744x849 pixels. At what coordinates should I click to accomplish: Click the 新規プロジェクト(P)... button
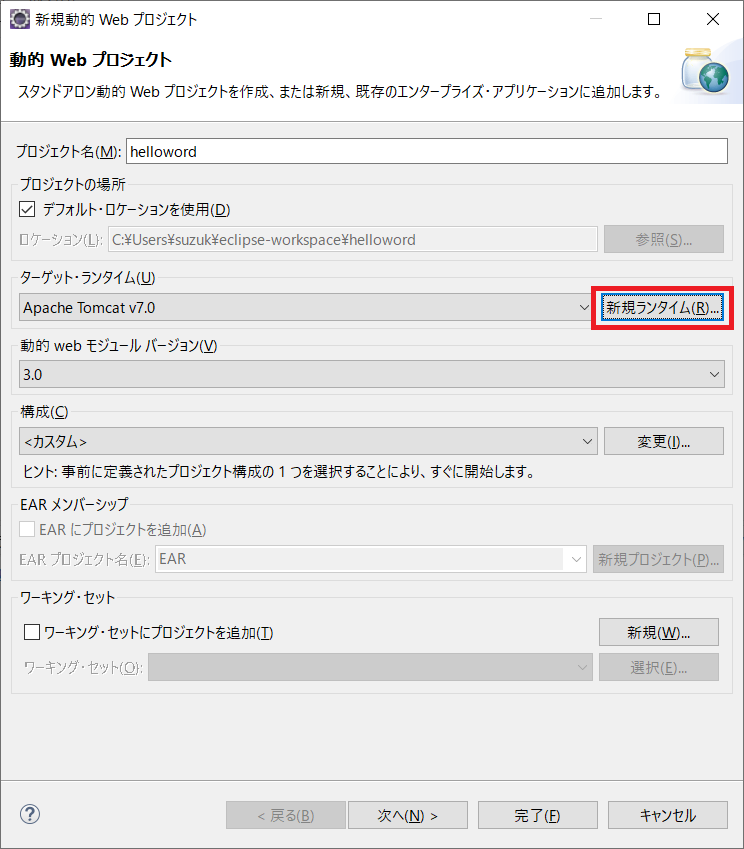(x=658, y=559)
